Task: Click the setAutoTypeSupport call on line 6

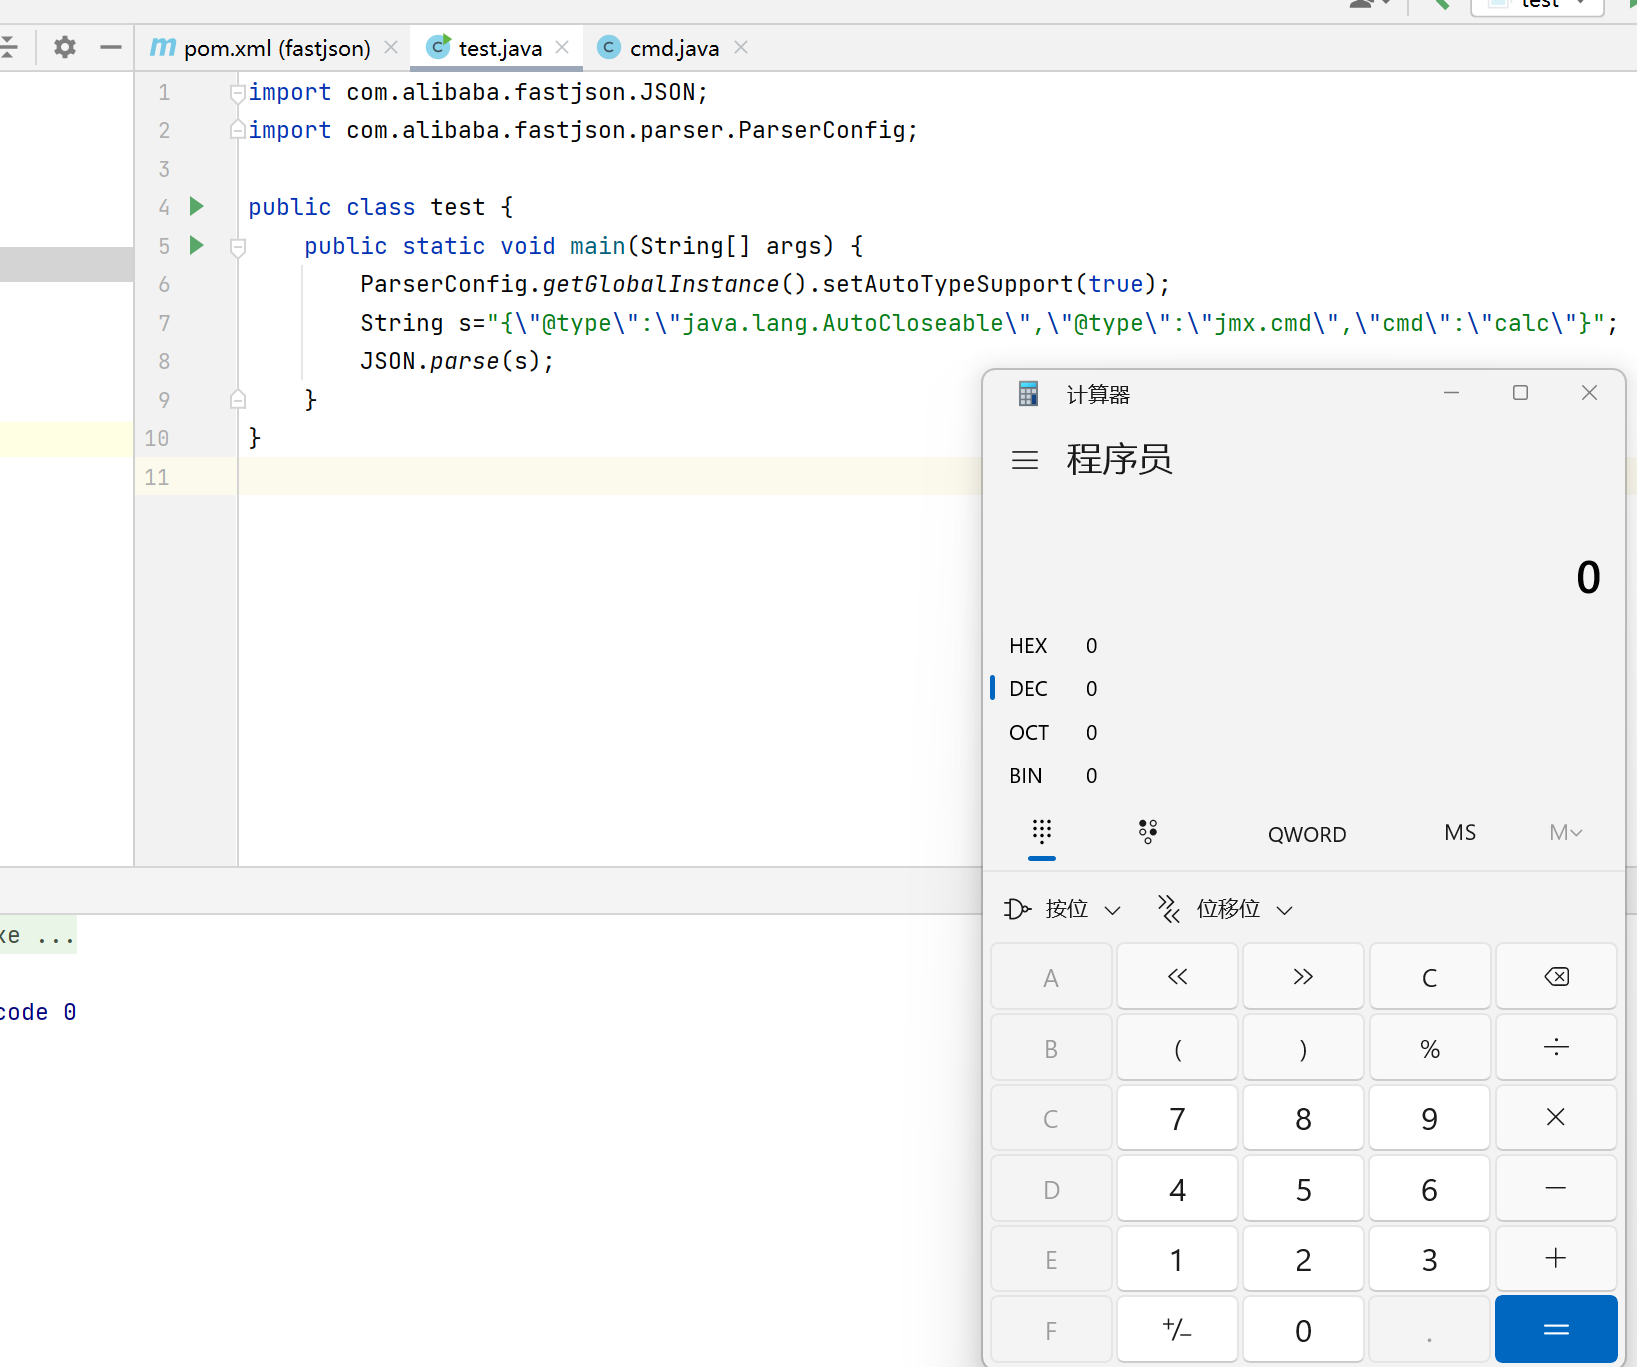Action: coord(947,284)
